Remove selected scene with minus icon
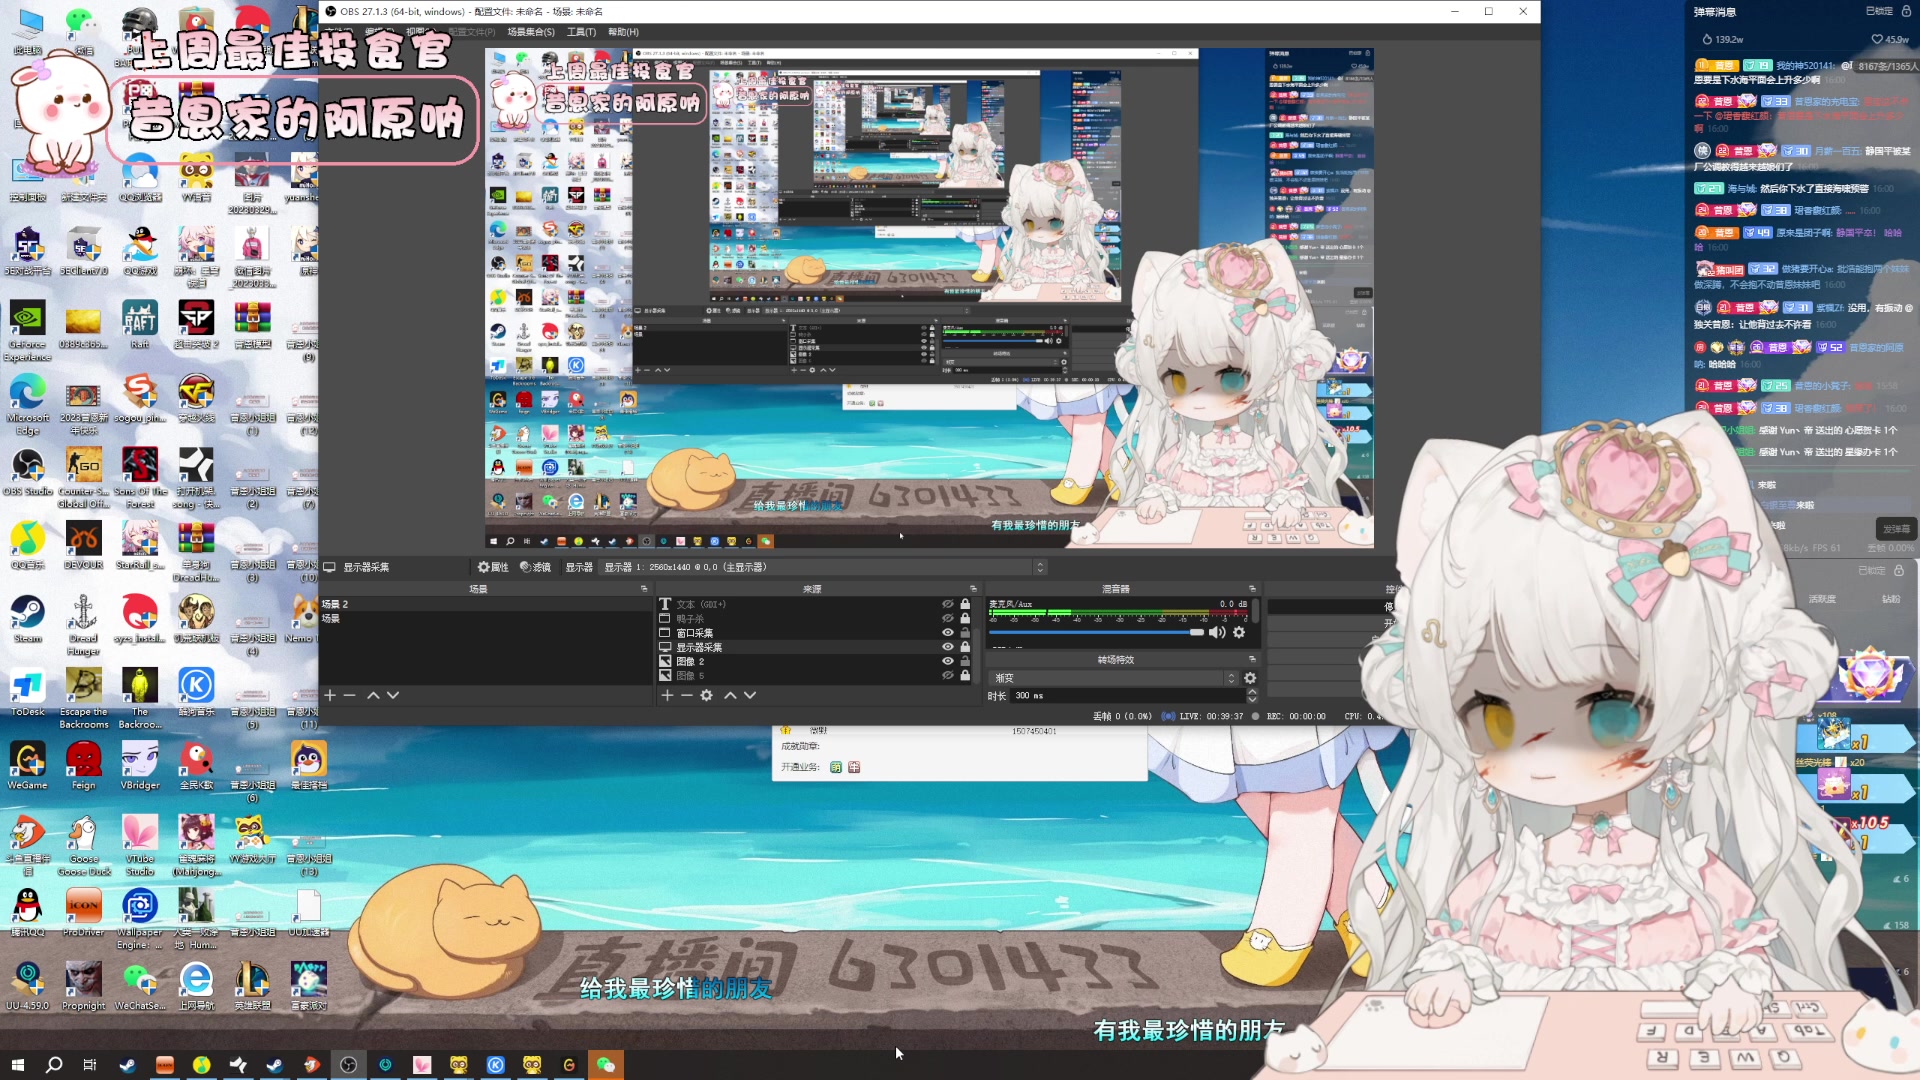 pos(349,695)
